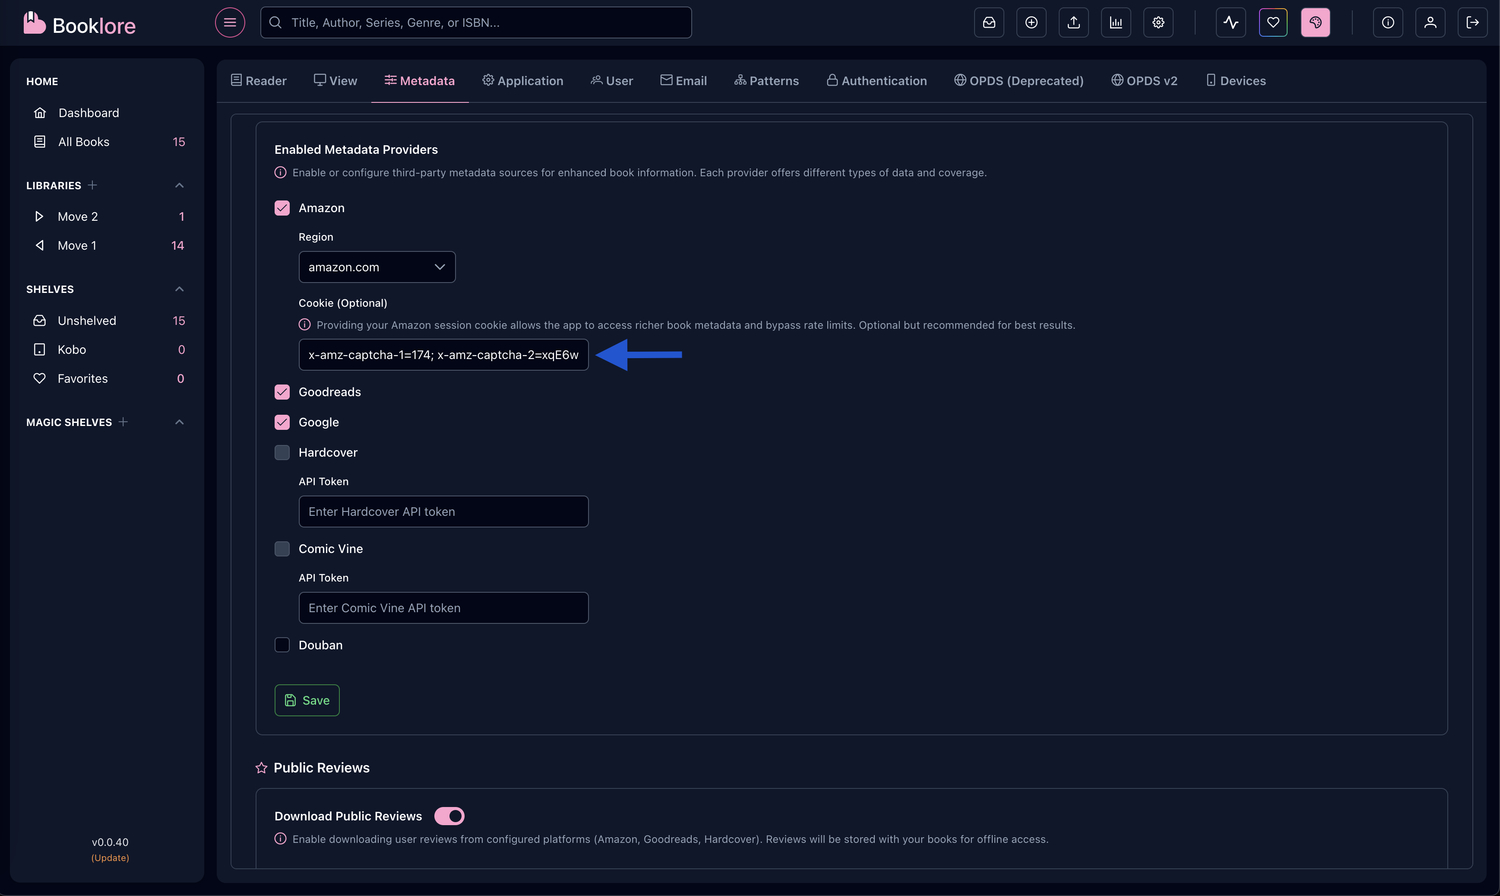
Task: Uncheck the Amazon metadata provider
Action: pos(282,208)
